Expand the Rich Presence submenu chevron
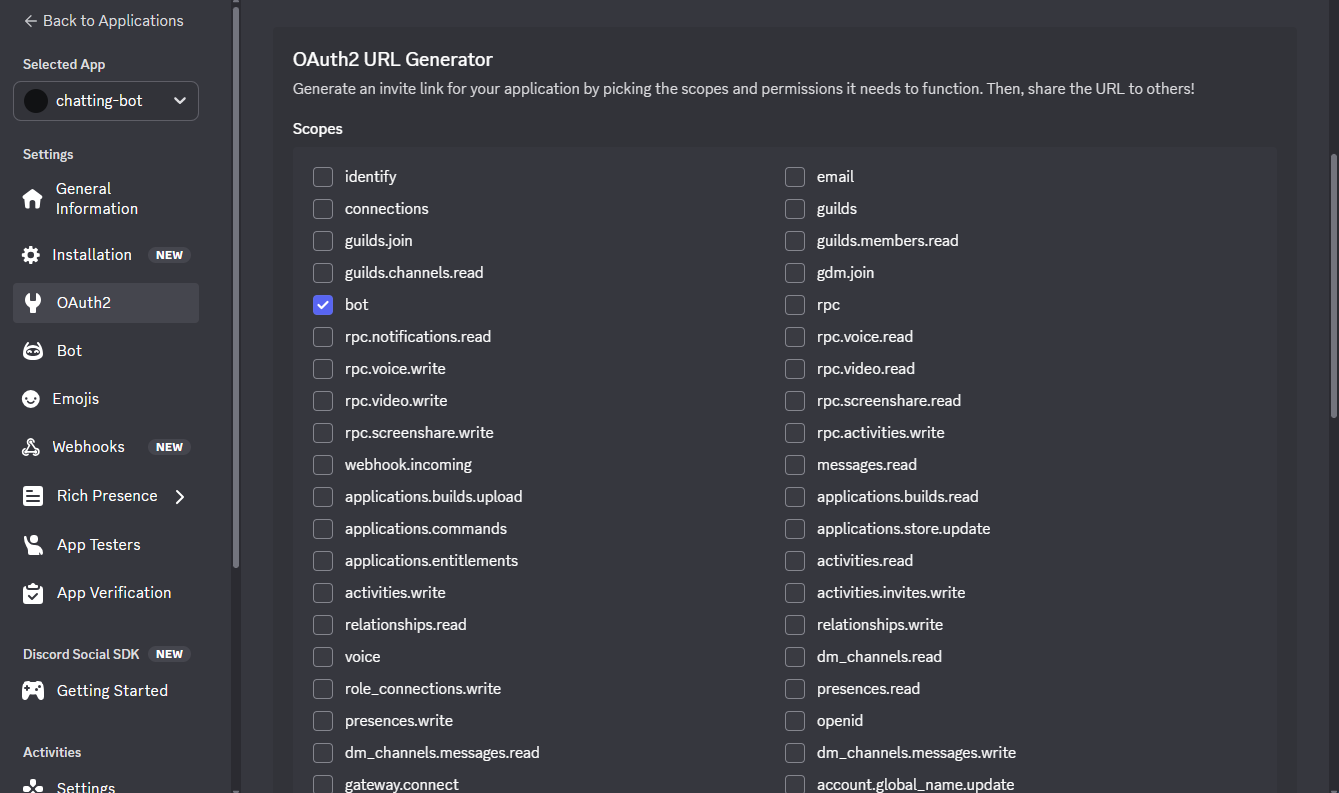The image size is (1339, 793). coord(180,497)
